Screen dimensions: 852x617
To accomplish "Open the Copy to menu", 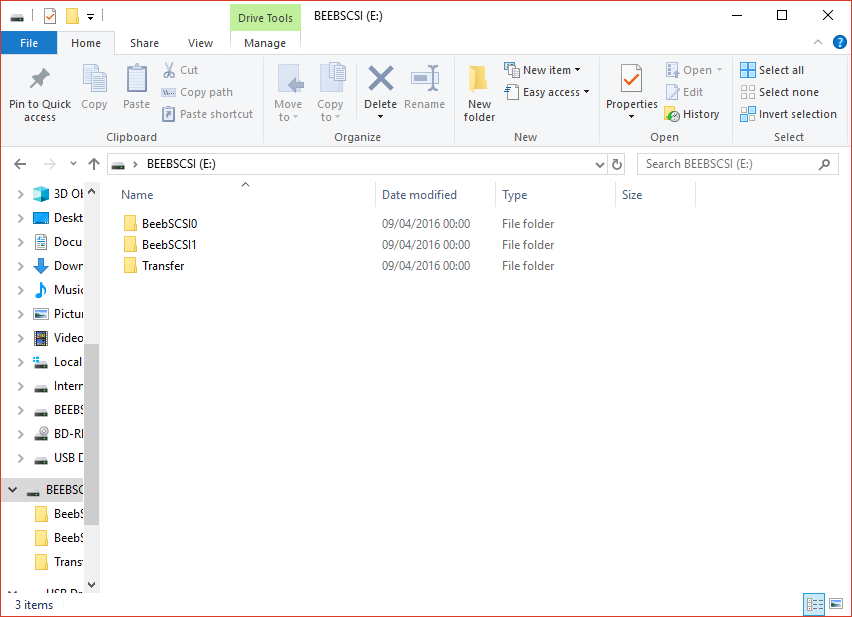I will (330, 93).
